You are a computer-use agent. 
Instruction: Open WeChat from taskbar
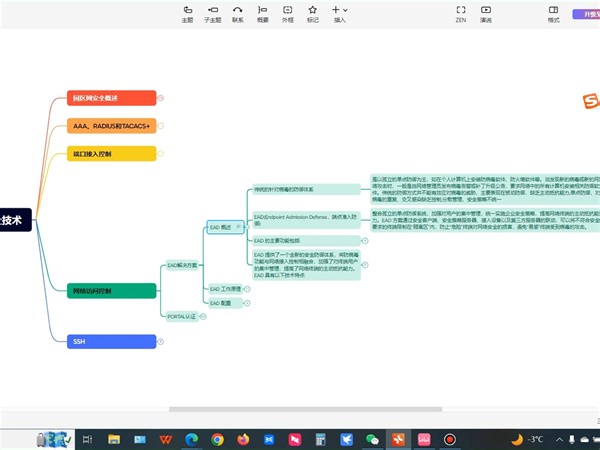(372, 439)
